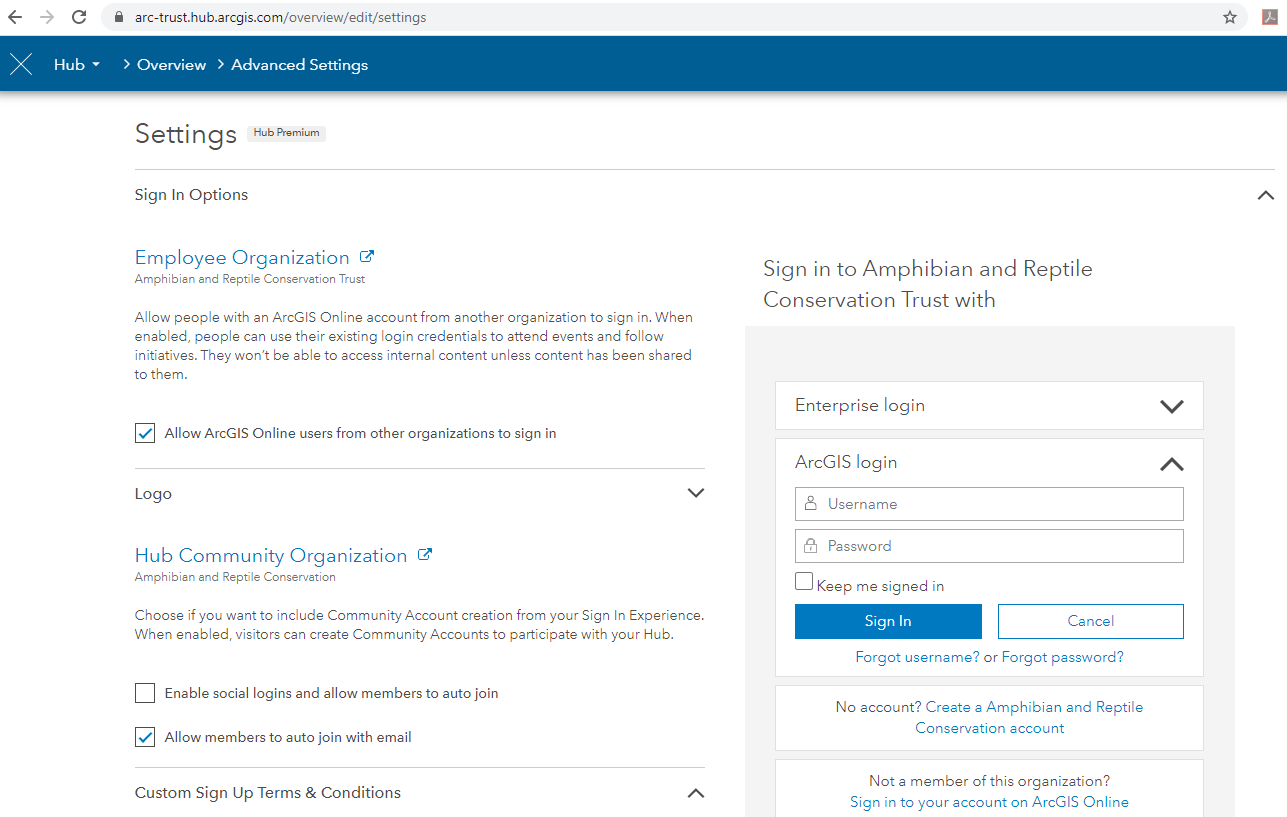This screenshot has height=817, width=1287.
Task: Open Hub Community Organization external link icon
Action: click(x=425, y=554)
